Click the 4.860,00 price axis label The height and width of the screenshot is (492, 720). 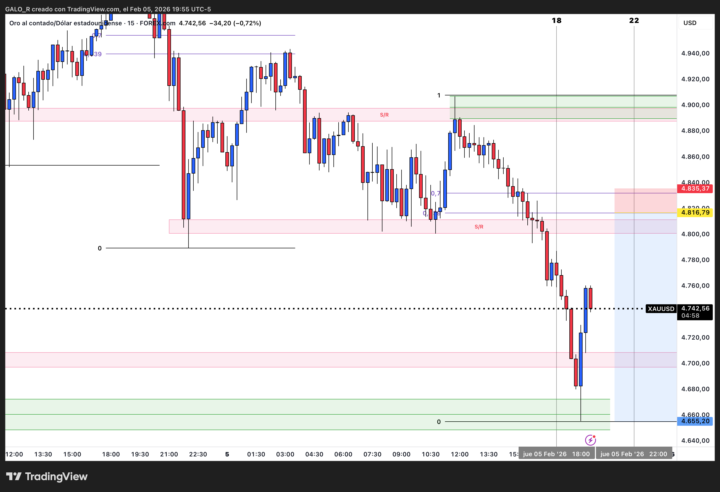695,156
